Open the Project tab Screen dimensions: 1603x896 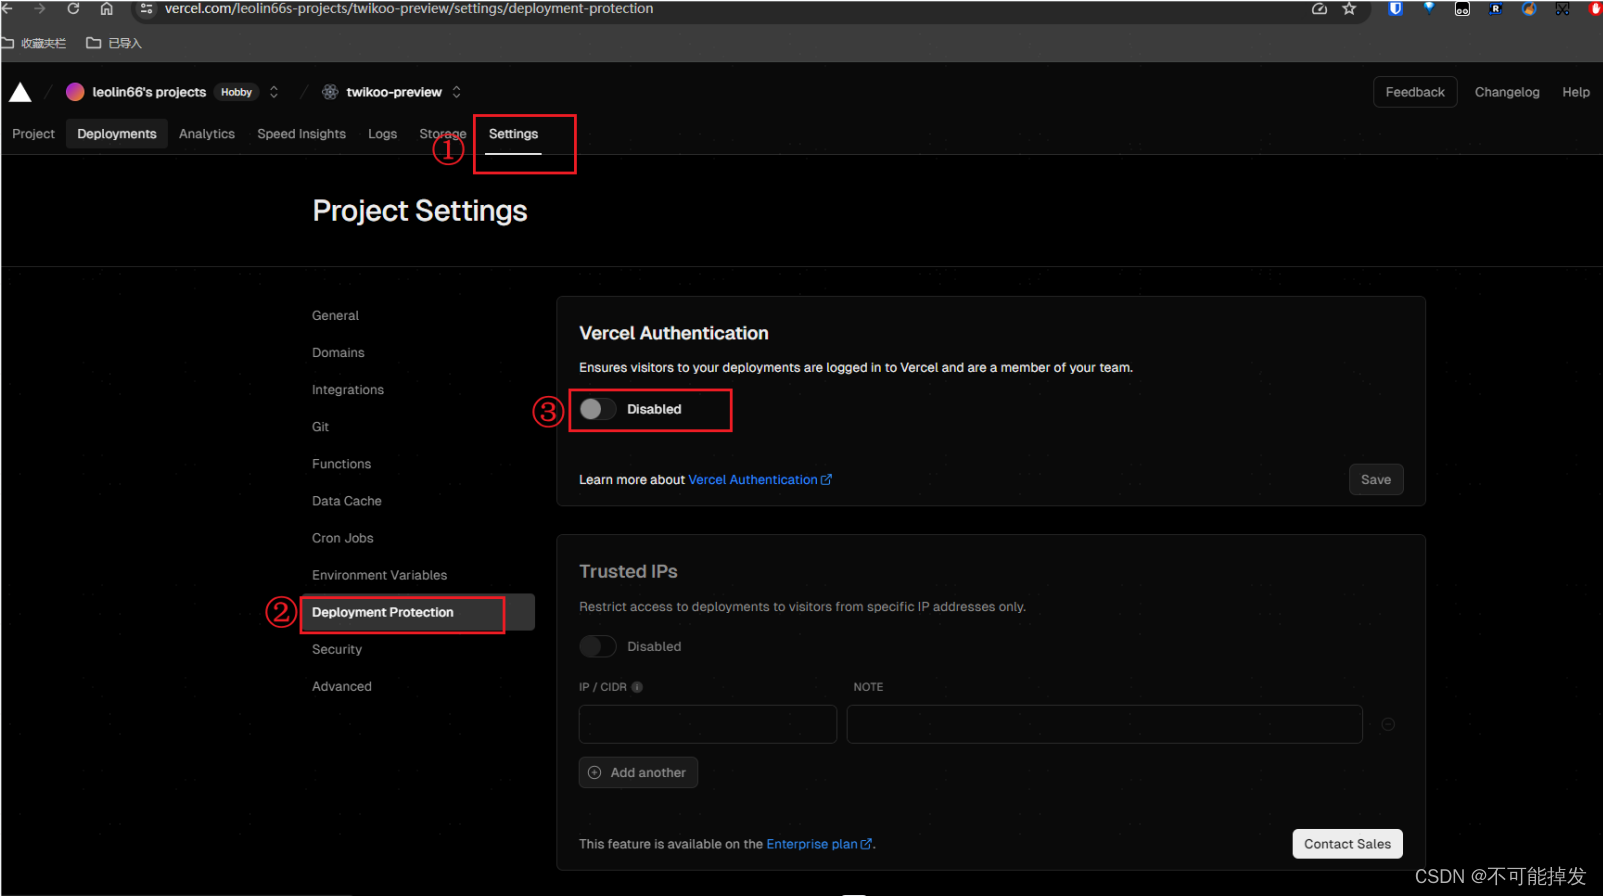tap(33, 134)
